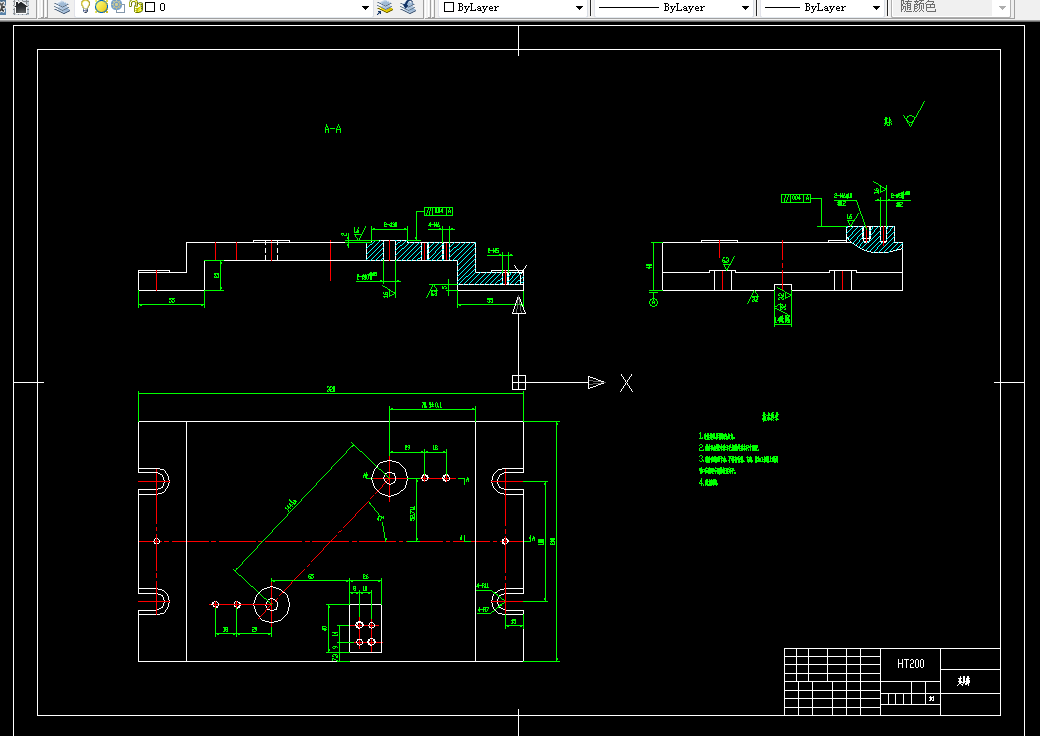Toggle freeze/thaw sun icon for layer 0
Image resolution: width=1040 pixels, height=736 pixels.
click(101, 7)
